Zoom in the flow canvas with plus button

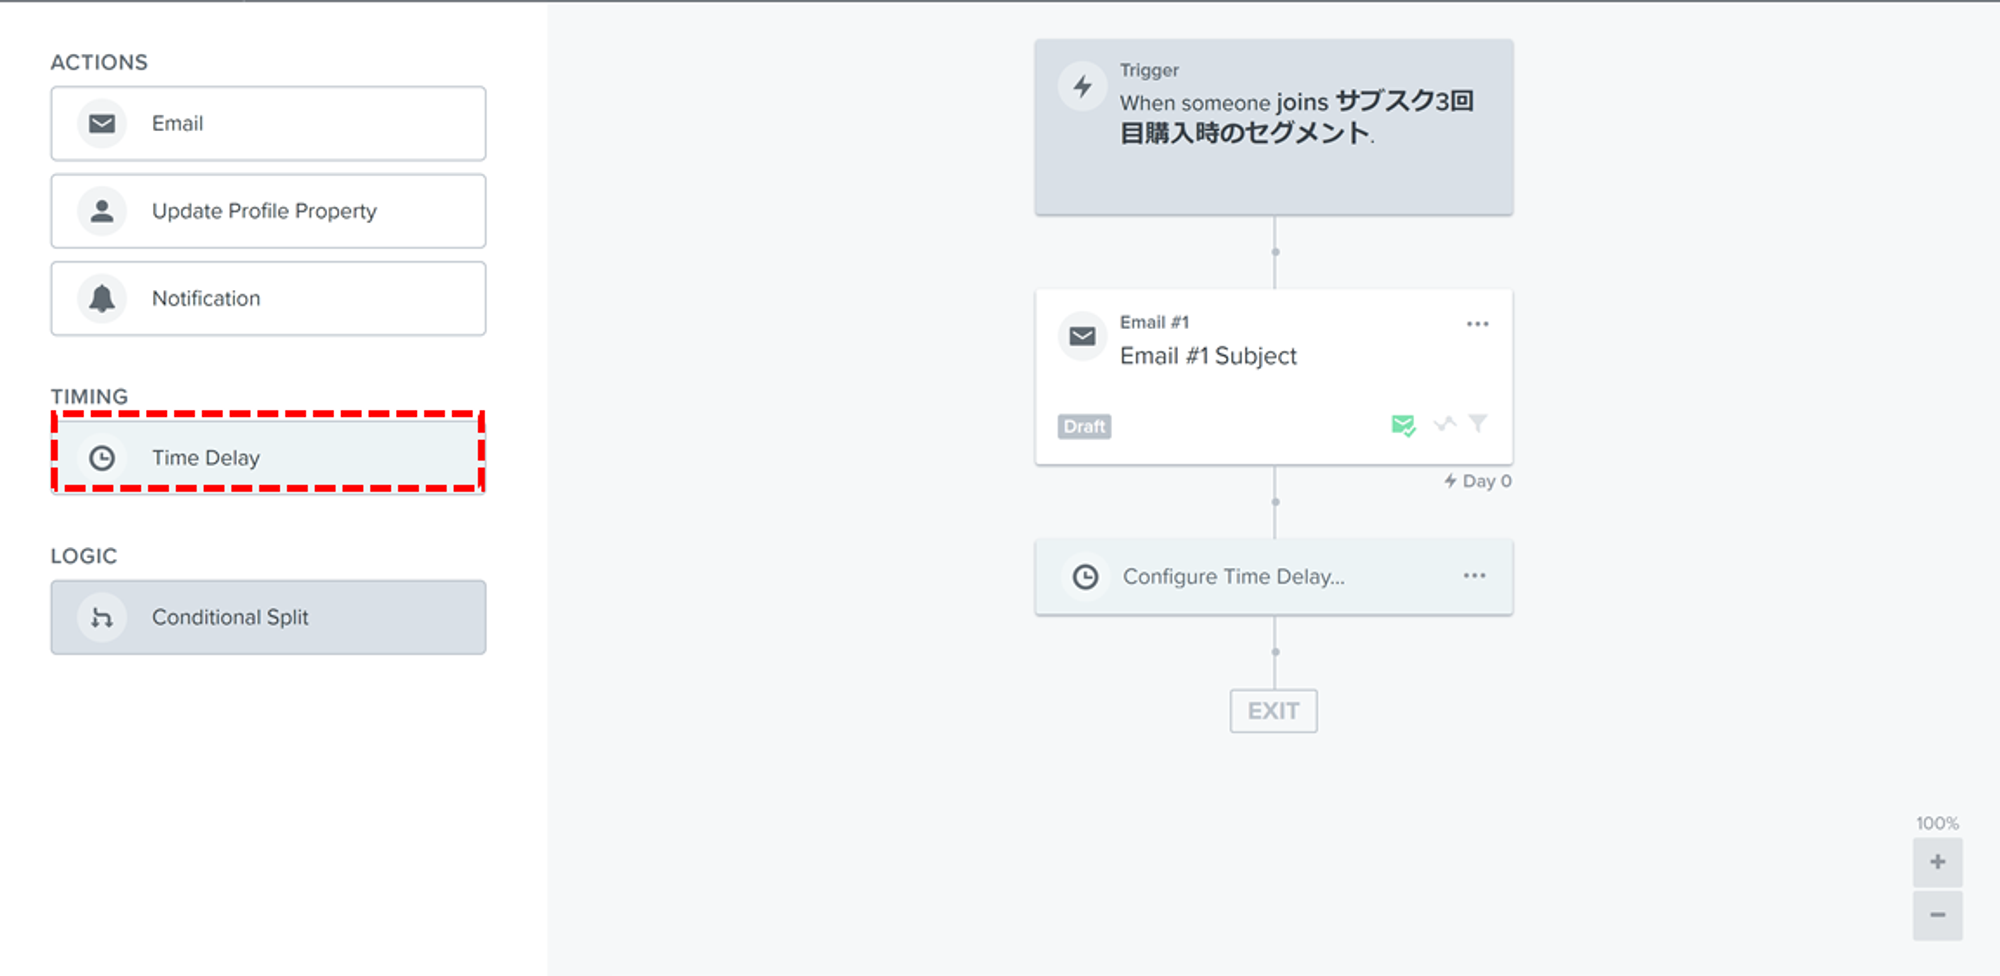point(1937,862)
